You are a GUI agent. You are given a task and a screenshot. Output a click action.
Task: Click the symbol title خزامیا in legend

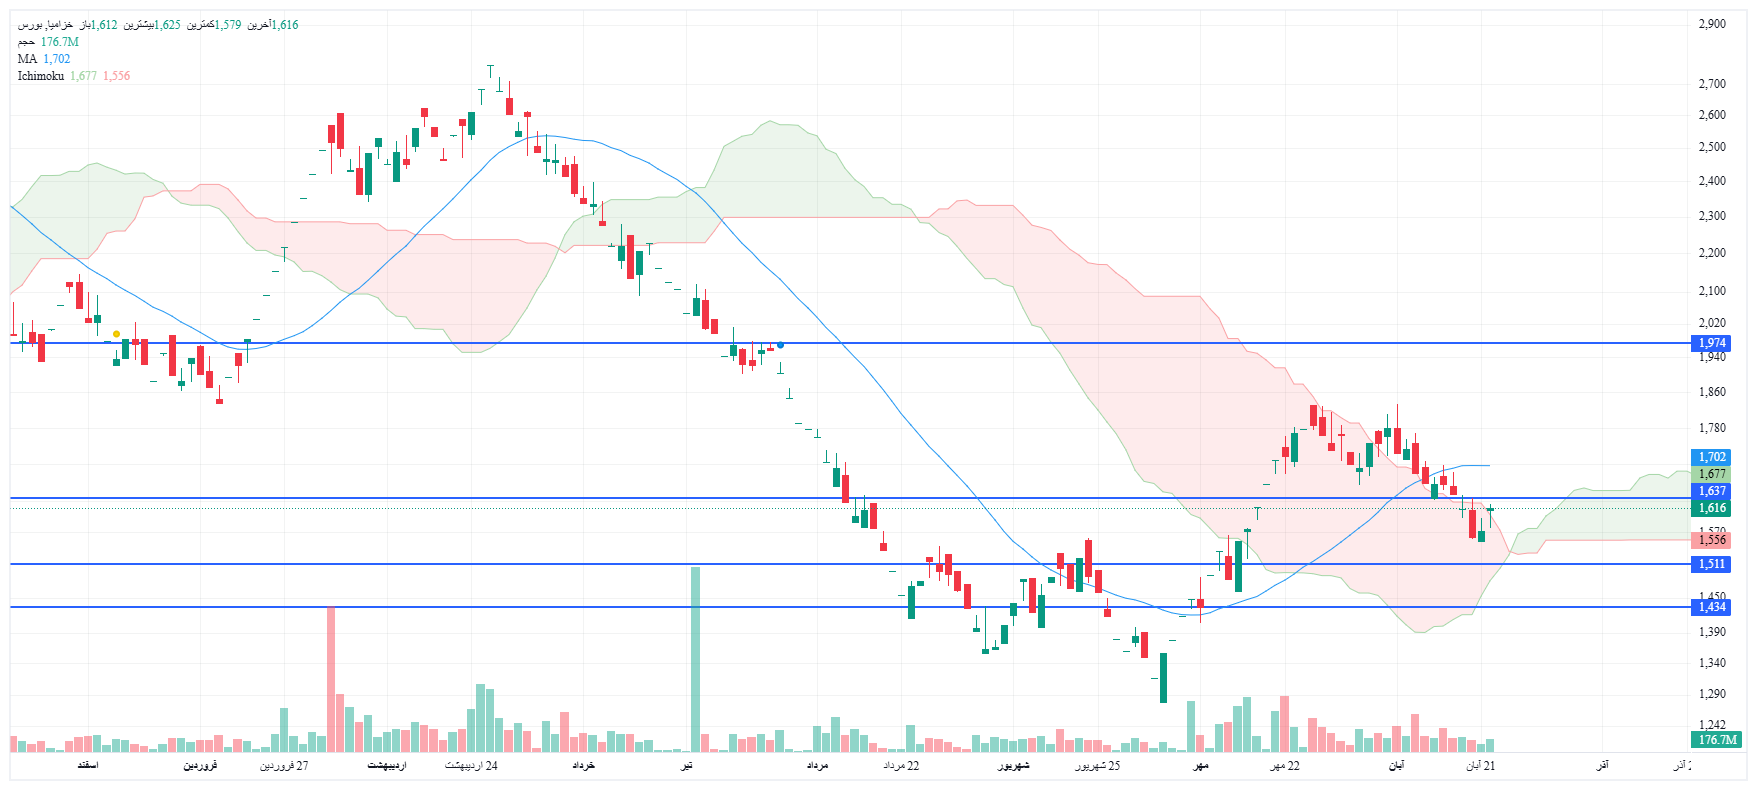point(61,25)
